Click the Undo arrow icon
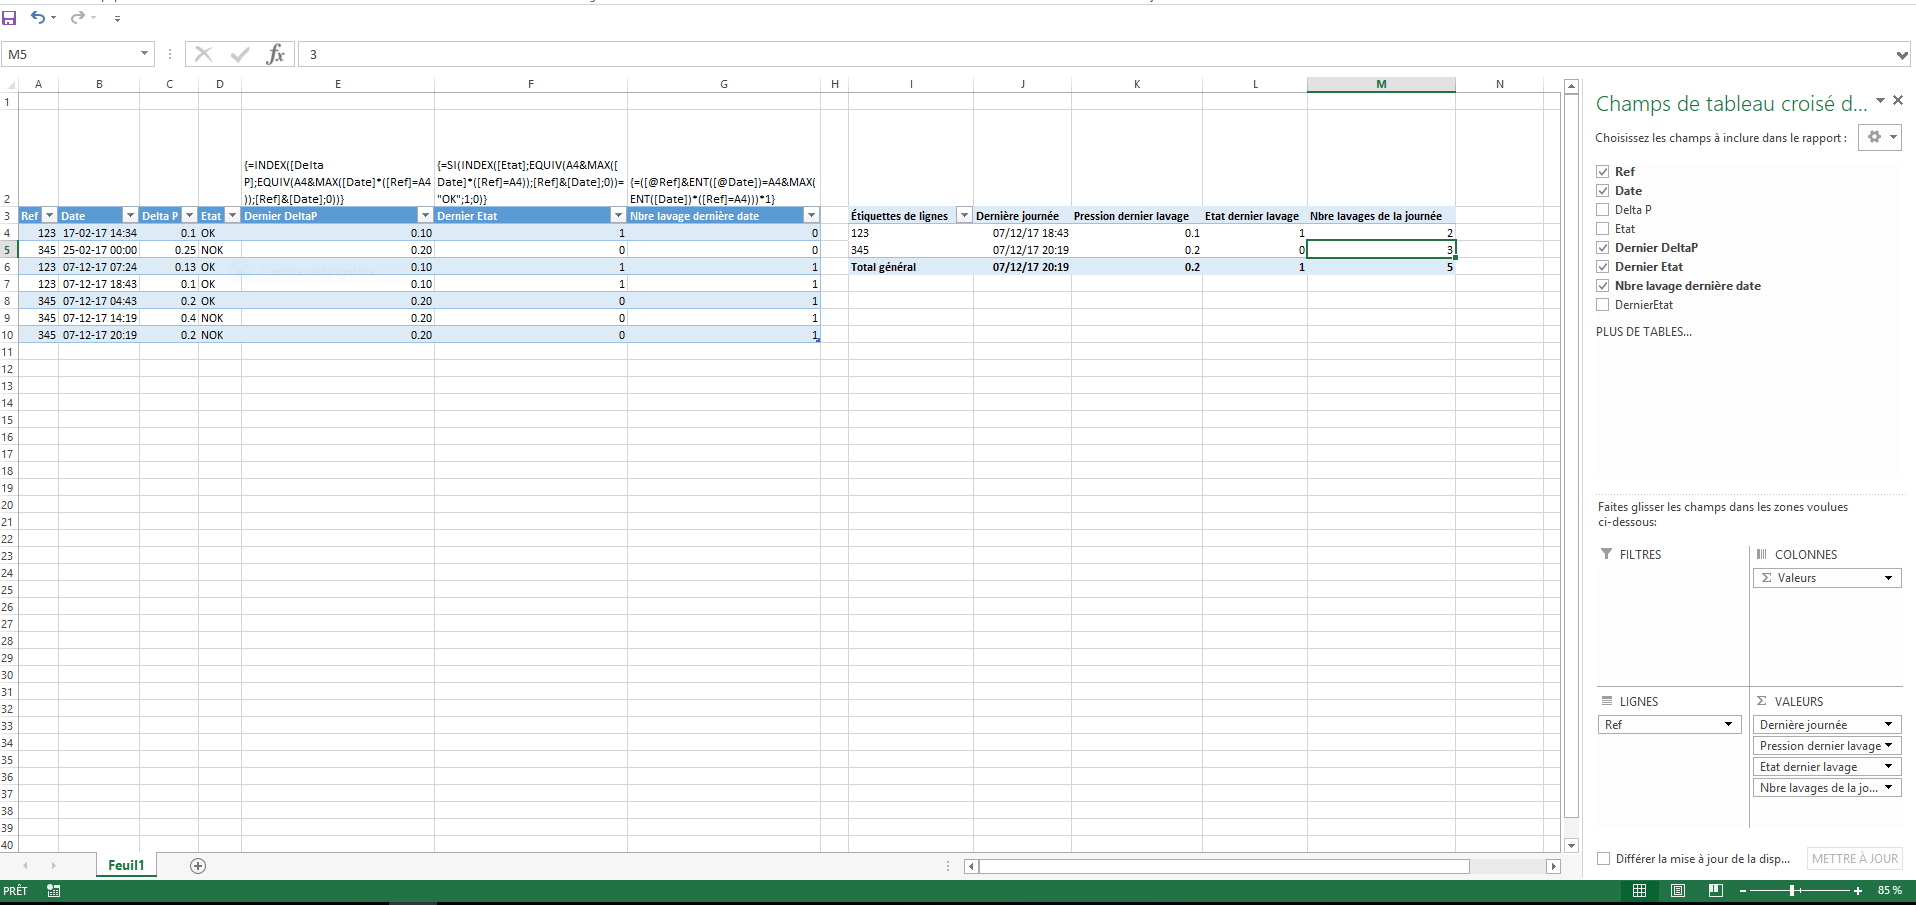Screen dimensions: 1916x905 tap(37, 17)
